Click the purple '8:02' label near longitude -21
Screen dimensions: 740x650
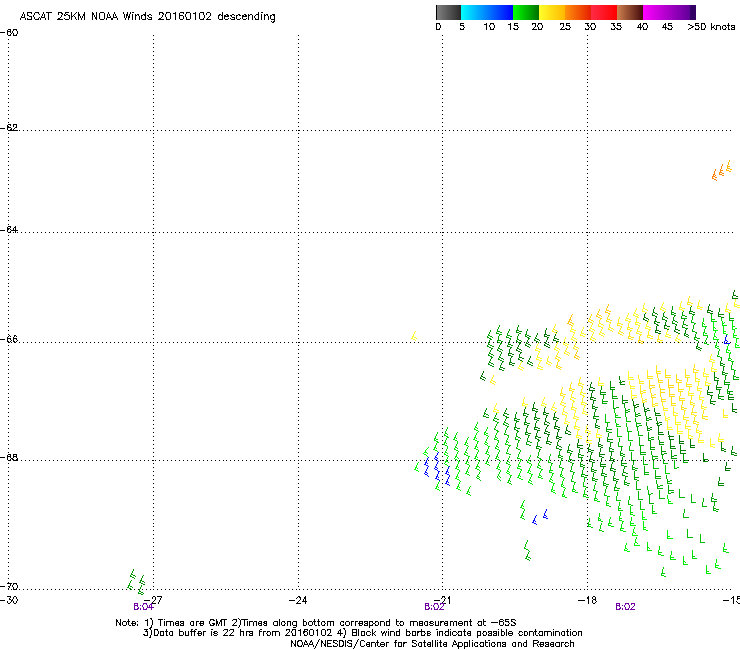pyautogui.click(x=434, y=607)
